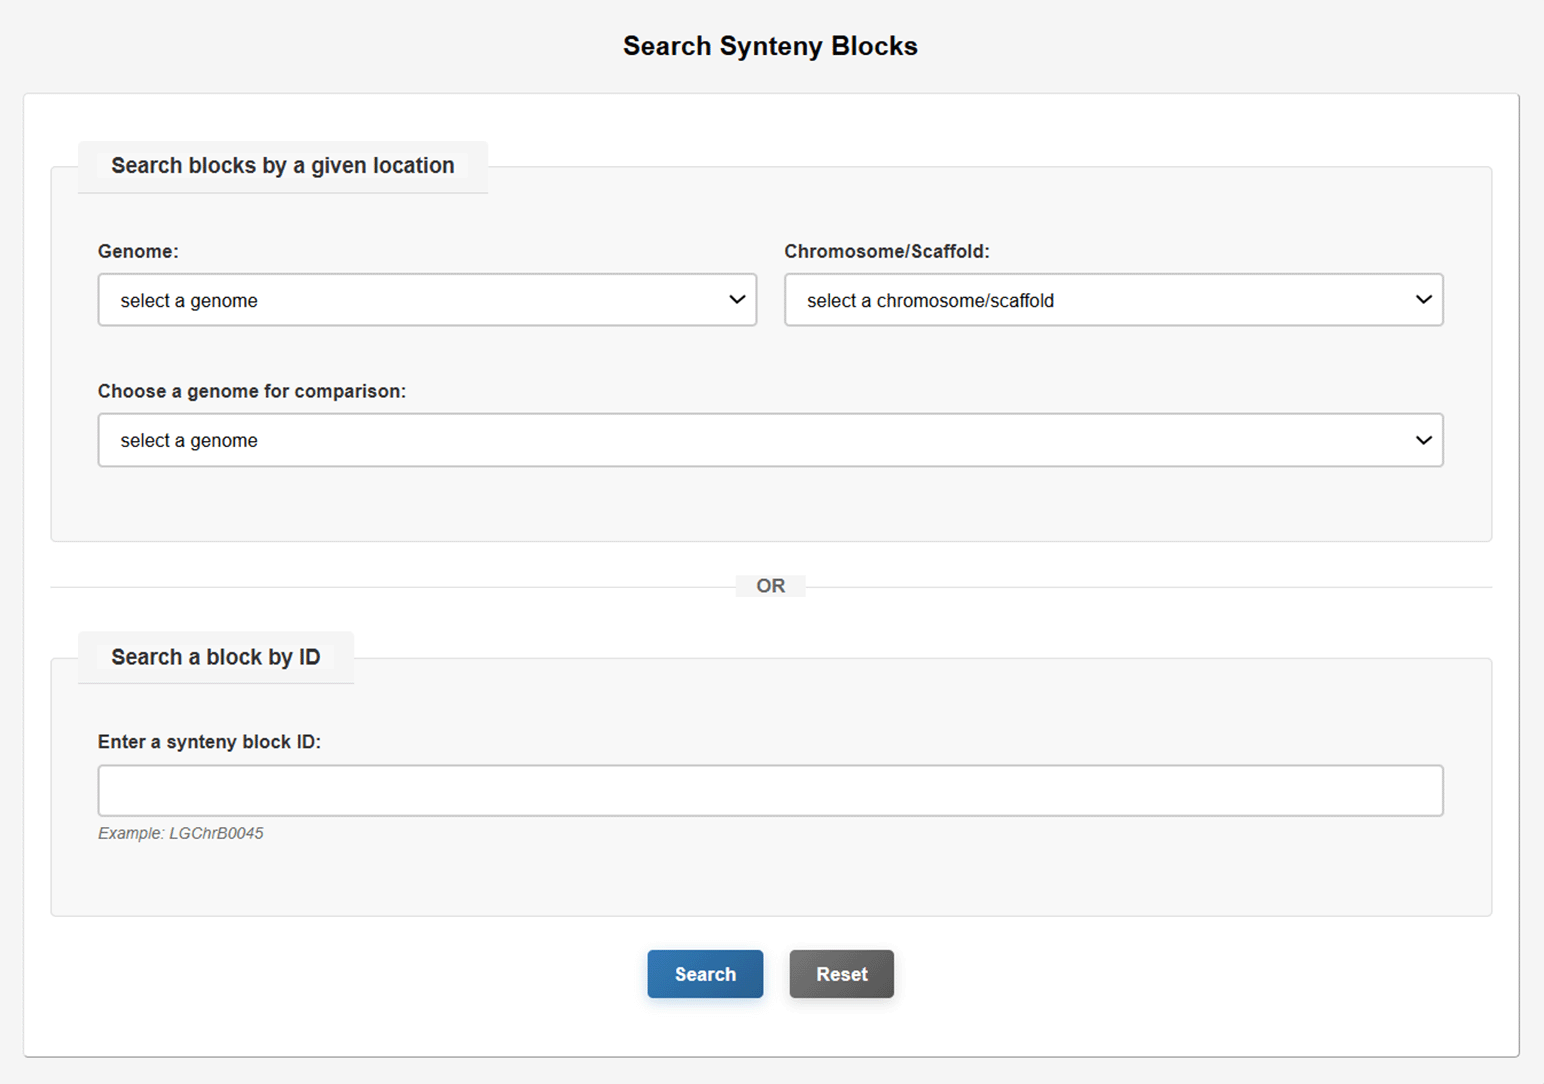Click the 'Example: LGChrB0045' hint text
The height and width of the screenshot is (1084, 1544).
pyautogui.click(x=181, y=834)
